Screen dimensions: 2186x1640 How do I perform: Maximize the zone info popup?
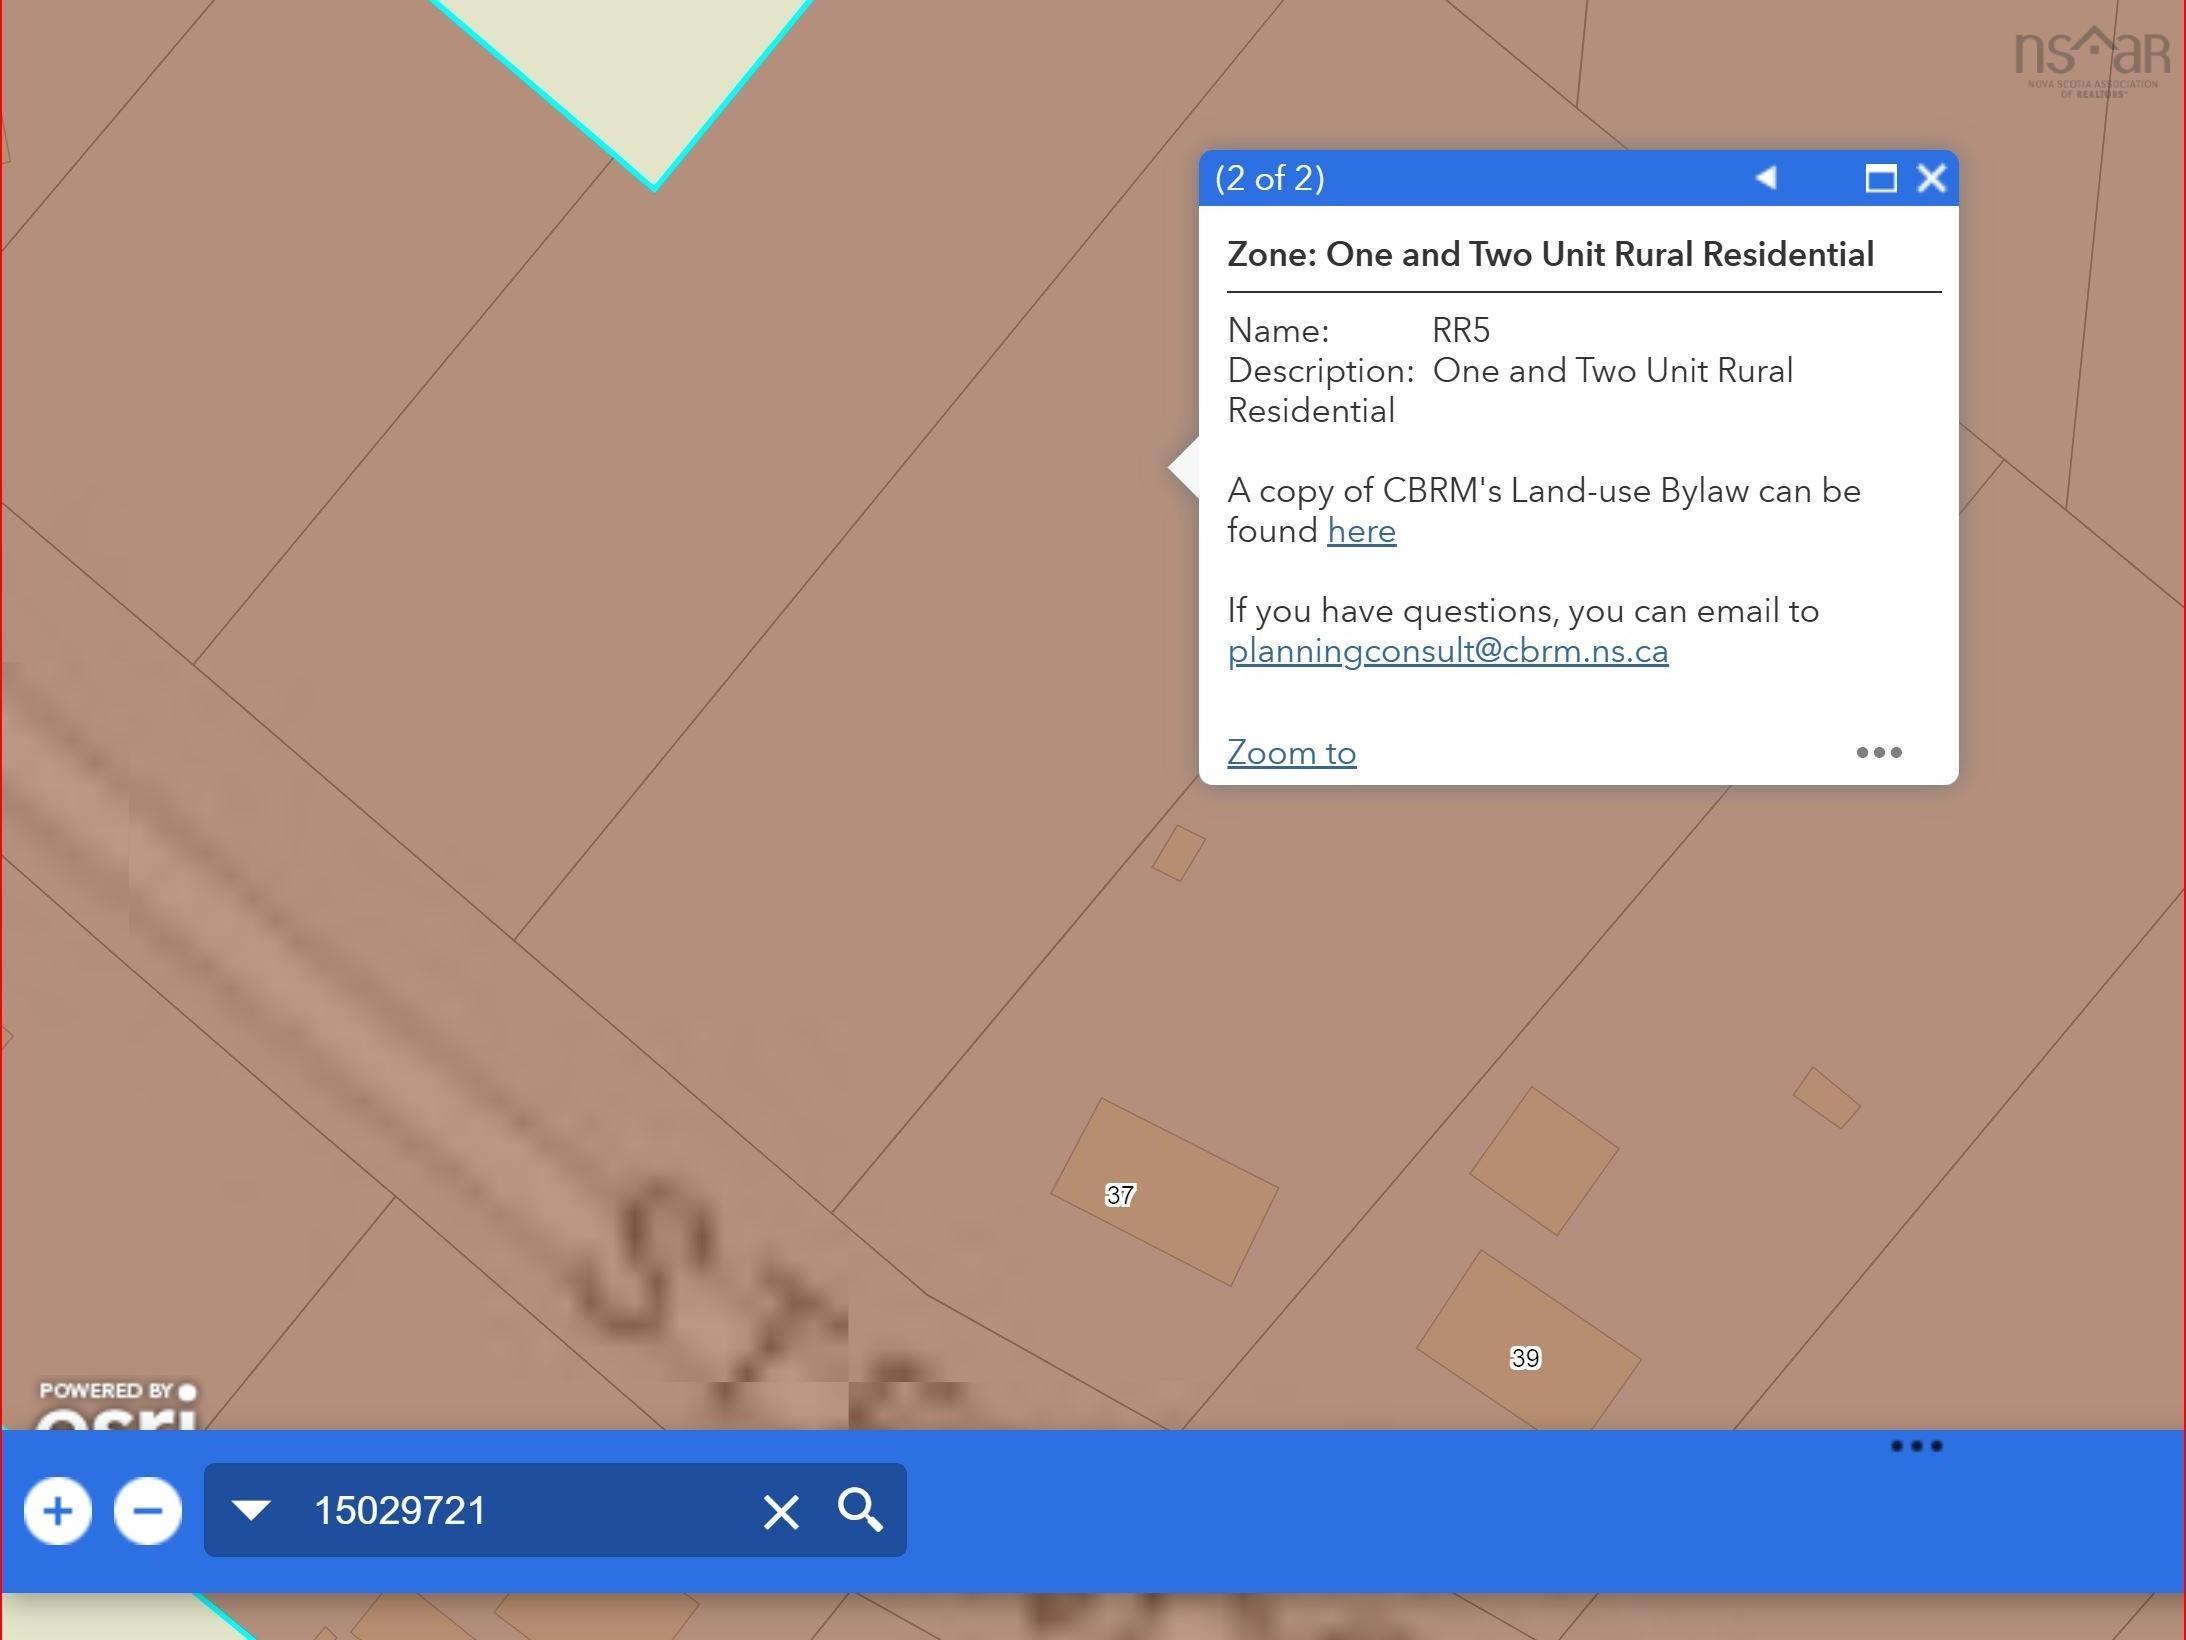(1880, 179)
